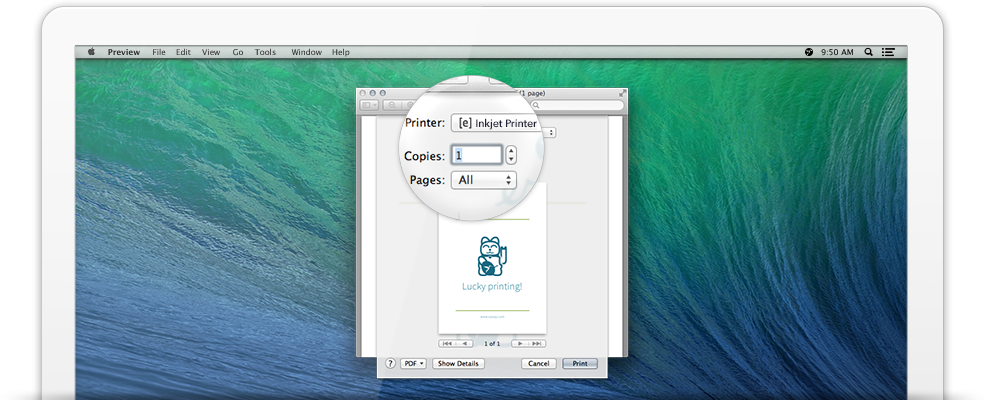Increase copies with the stepper up arrow
The width and height of the screenshot is (985, 400).
click(511, 151)
